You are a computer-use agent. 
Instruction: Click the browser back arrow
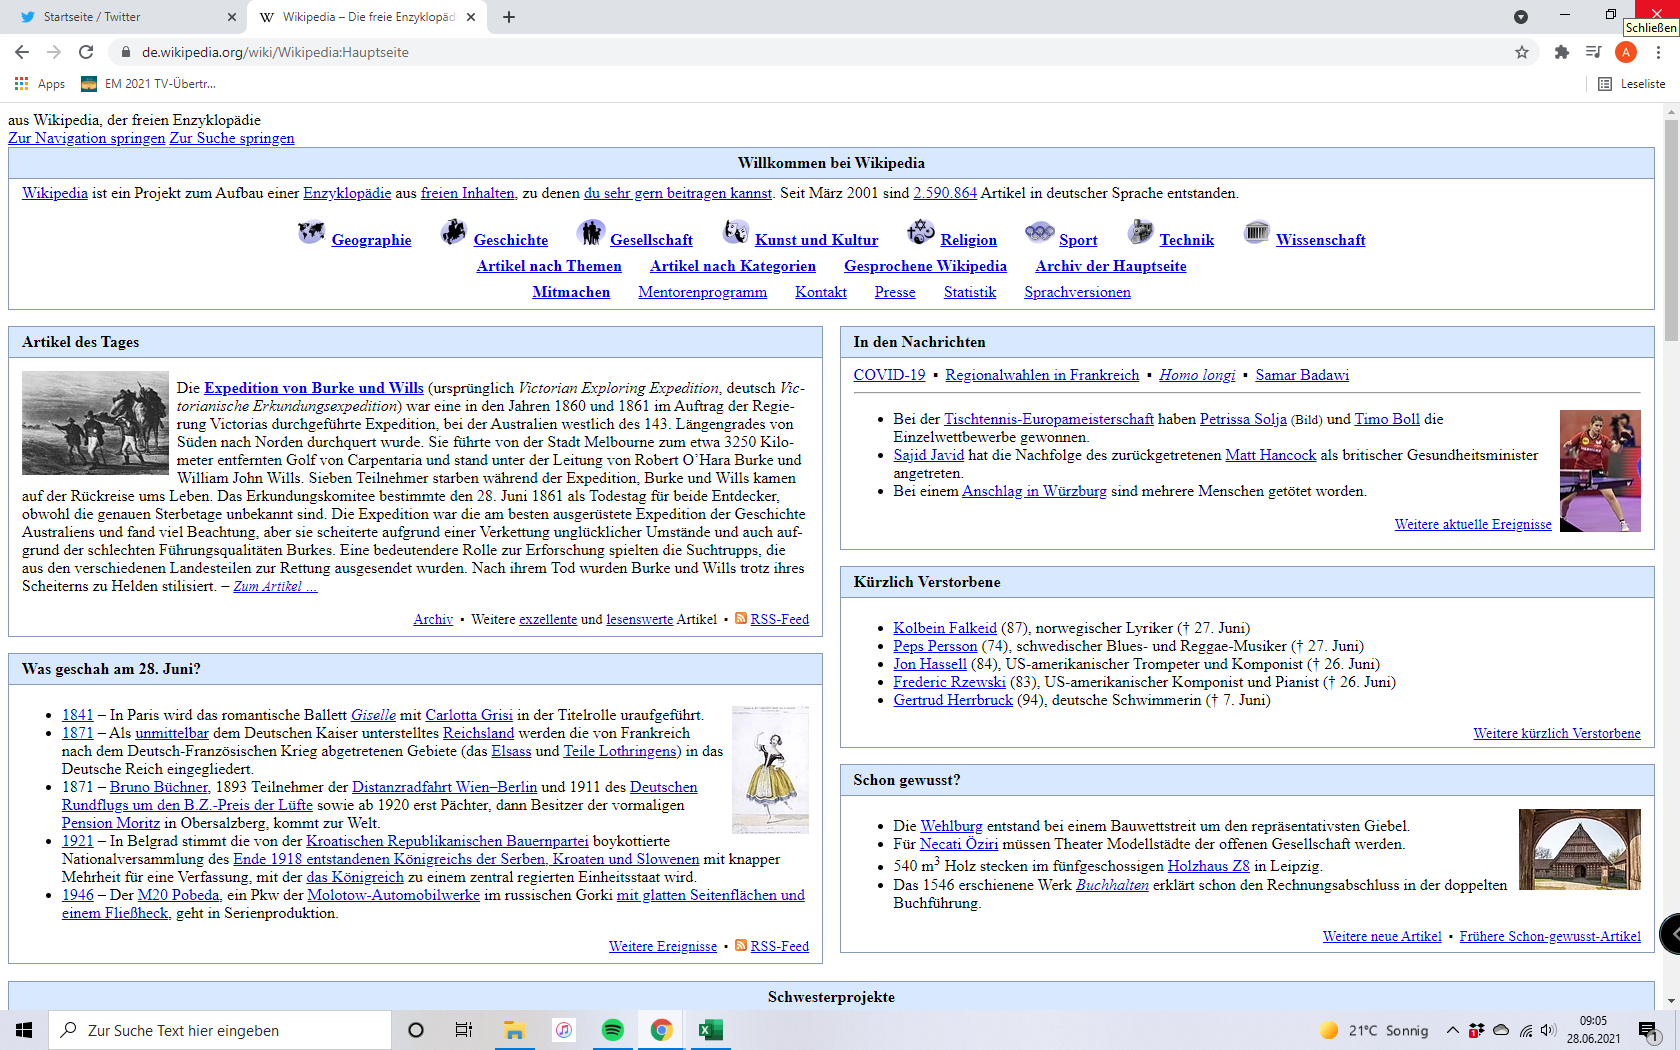pos(22,52)
